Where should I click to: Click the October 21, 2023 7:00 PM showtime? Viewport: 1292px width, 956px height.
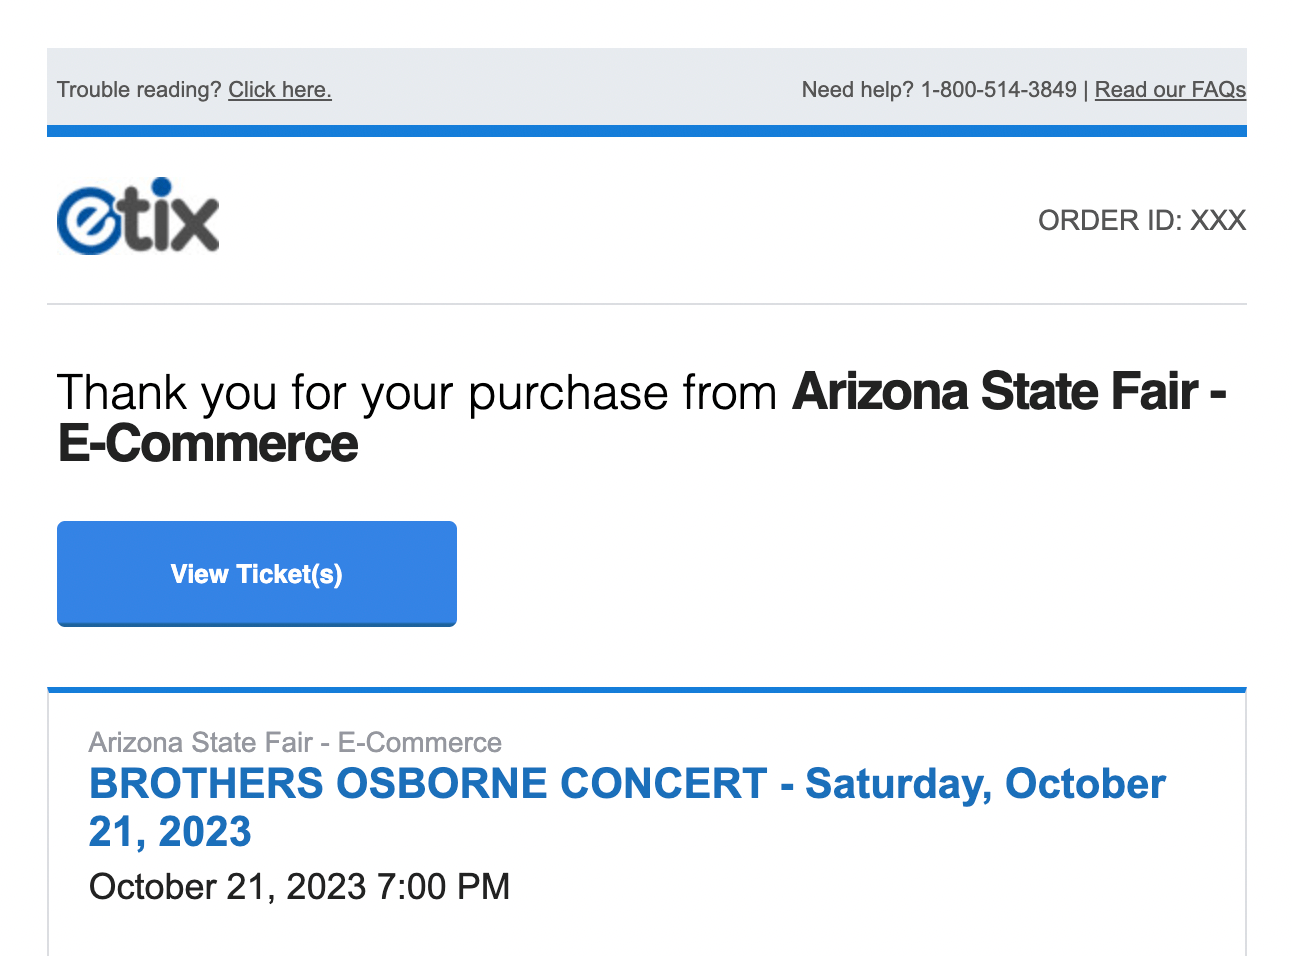(299, 887)
